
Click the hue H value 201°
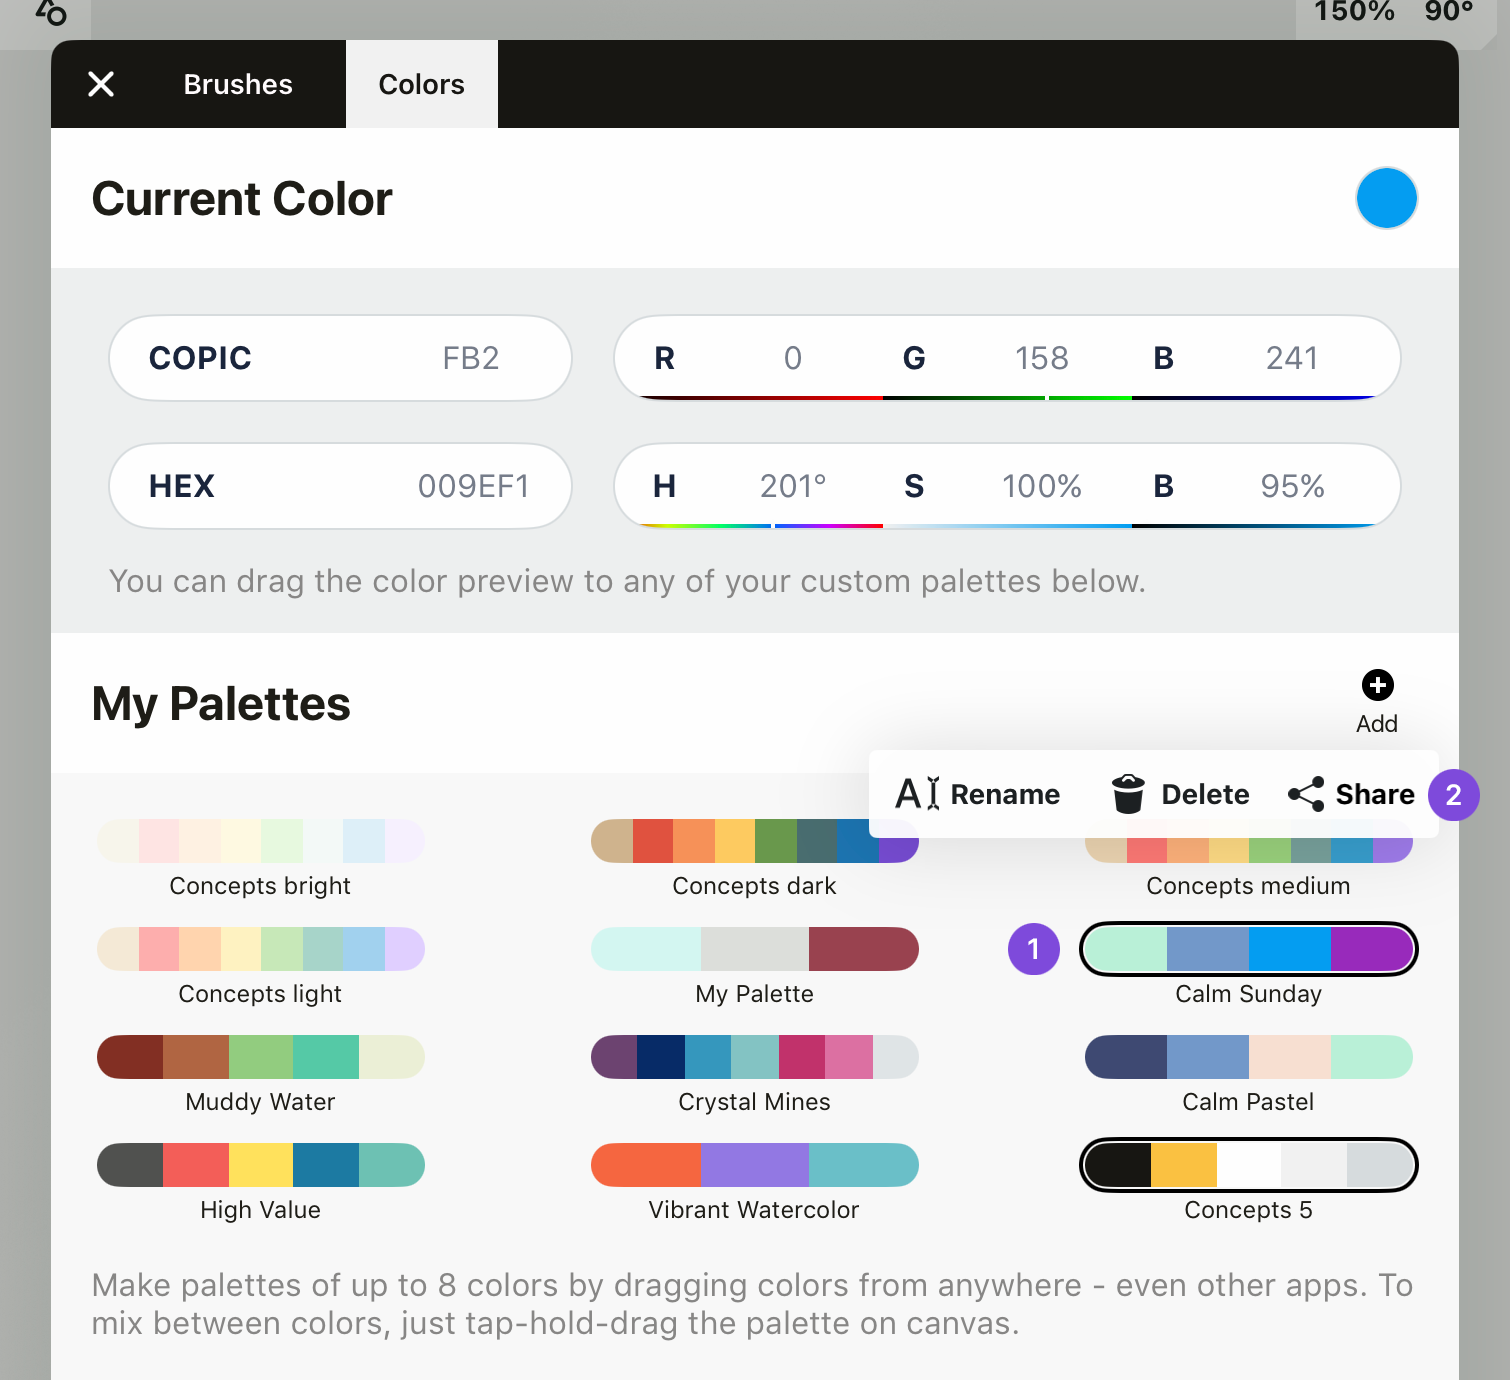[793, 486]
